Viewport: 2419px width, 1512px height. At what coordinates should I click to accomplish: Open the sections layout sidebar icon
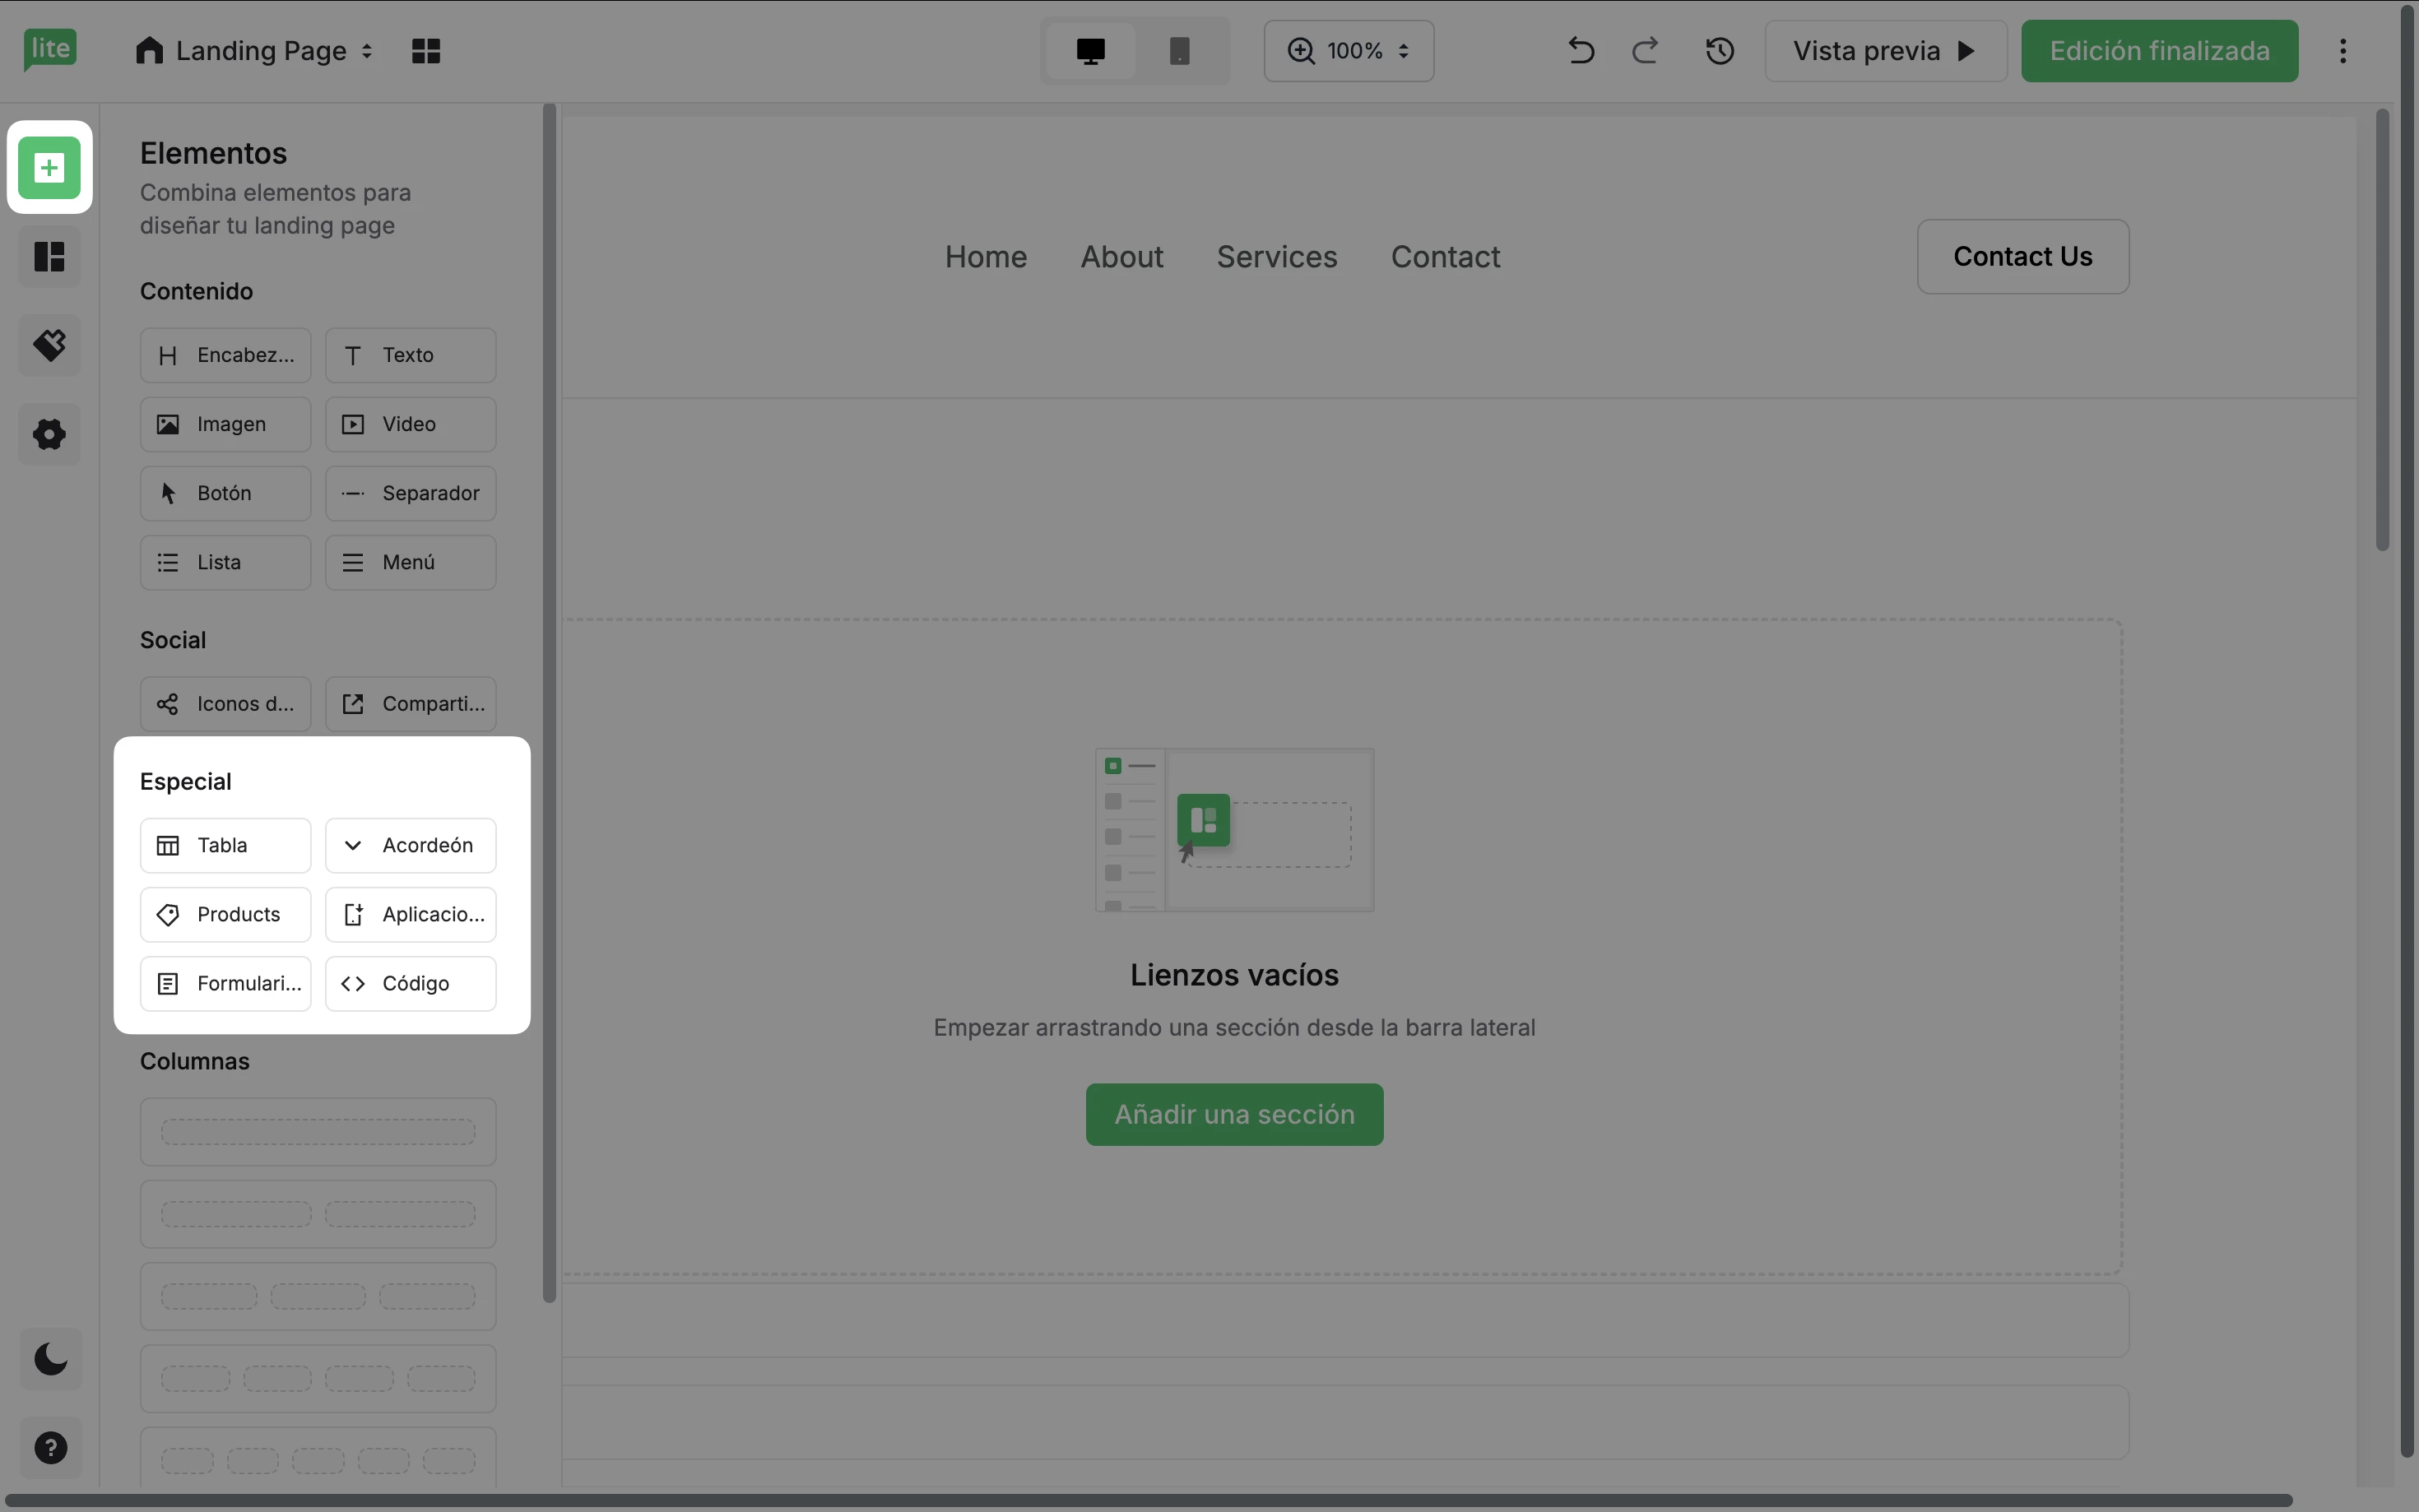click(49, 257)
